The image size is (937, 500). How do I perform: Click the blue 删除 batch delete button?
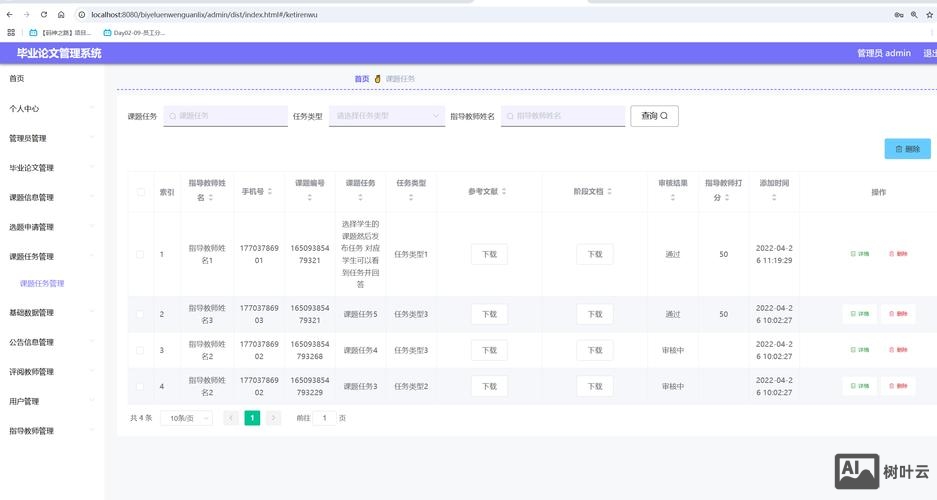pos(907,149)
